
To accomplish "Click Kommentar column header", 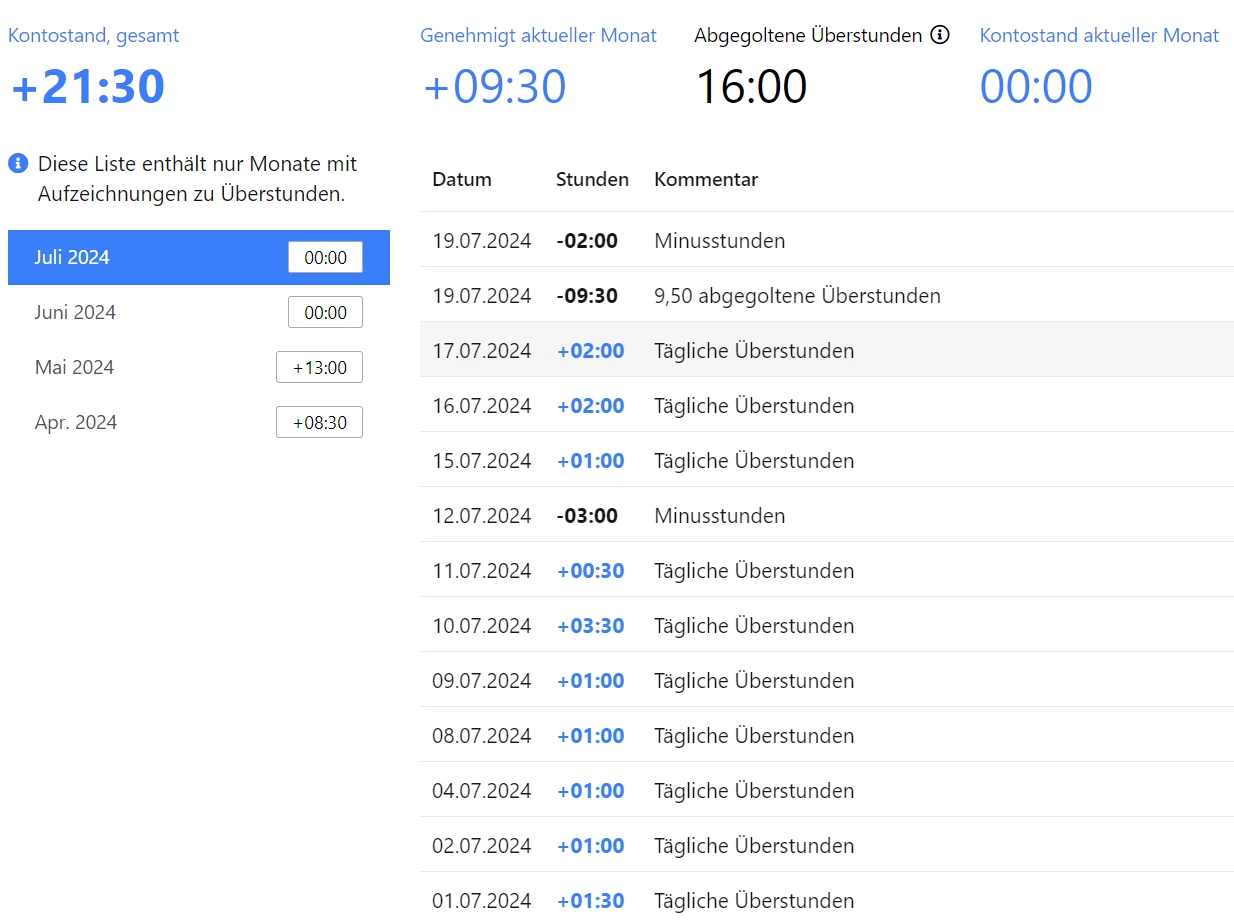I will [706, 180].
